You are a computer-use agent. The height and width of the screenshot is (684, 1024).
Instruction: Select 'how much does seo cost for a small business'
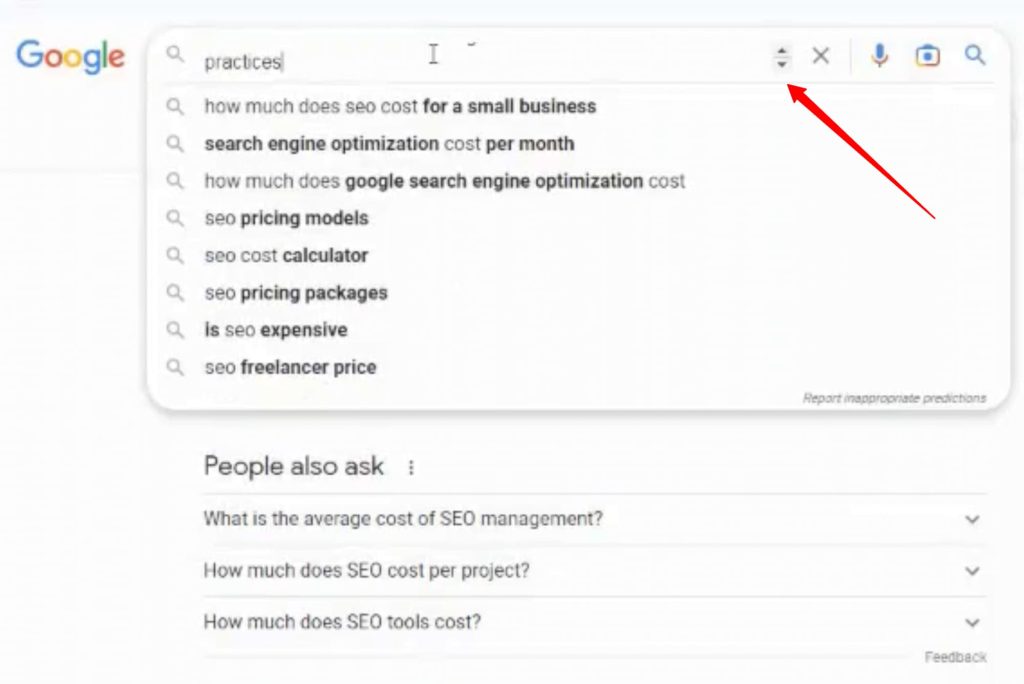[399, 106]
